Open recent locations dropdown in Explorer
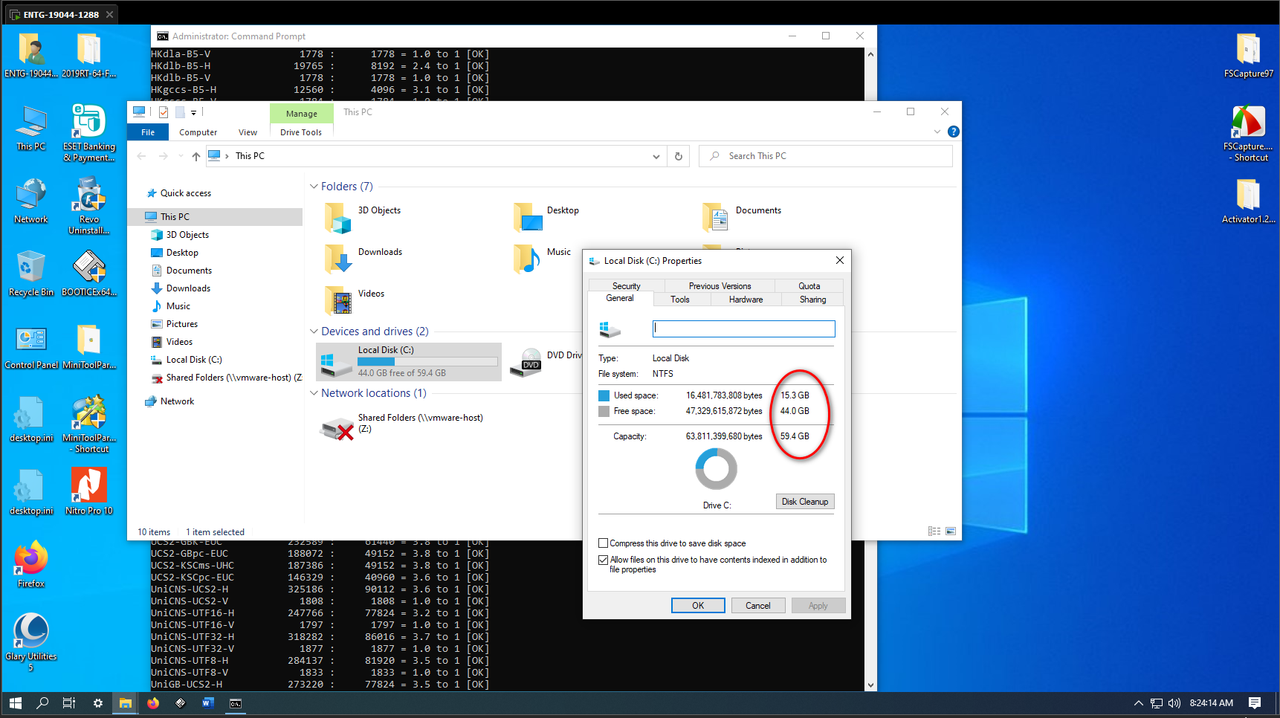This screenshot has width=1280, height=718. click(x=180, y=156)
